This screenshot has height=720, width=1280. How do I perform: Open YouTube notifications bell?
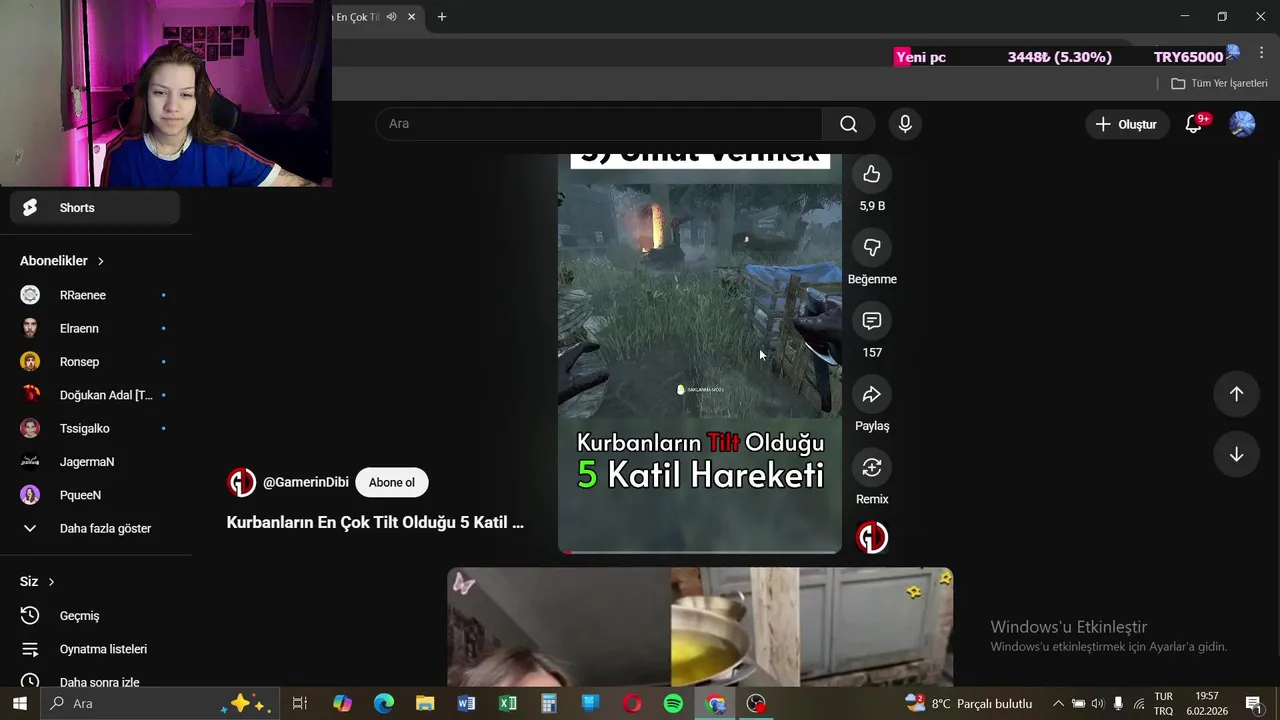click(1193, 124)
